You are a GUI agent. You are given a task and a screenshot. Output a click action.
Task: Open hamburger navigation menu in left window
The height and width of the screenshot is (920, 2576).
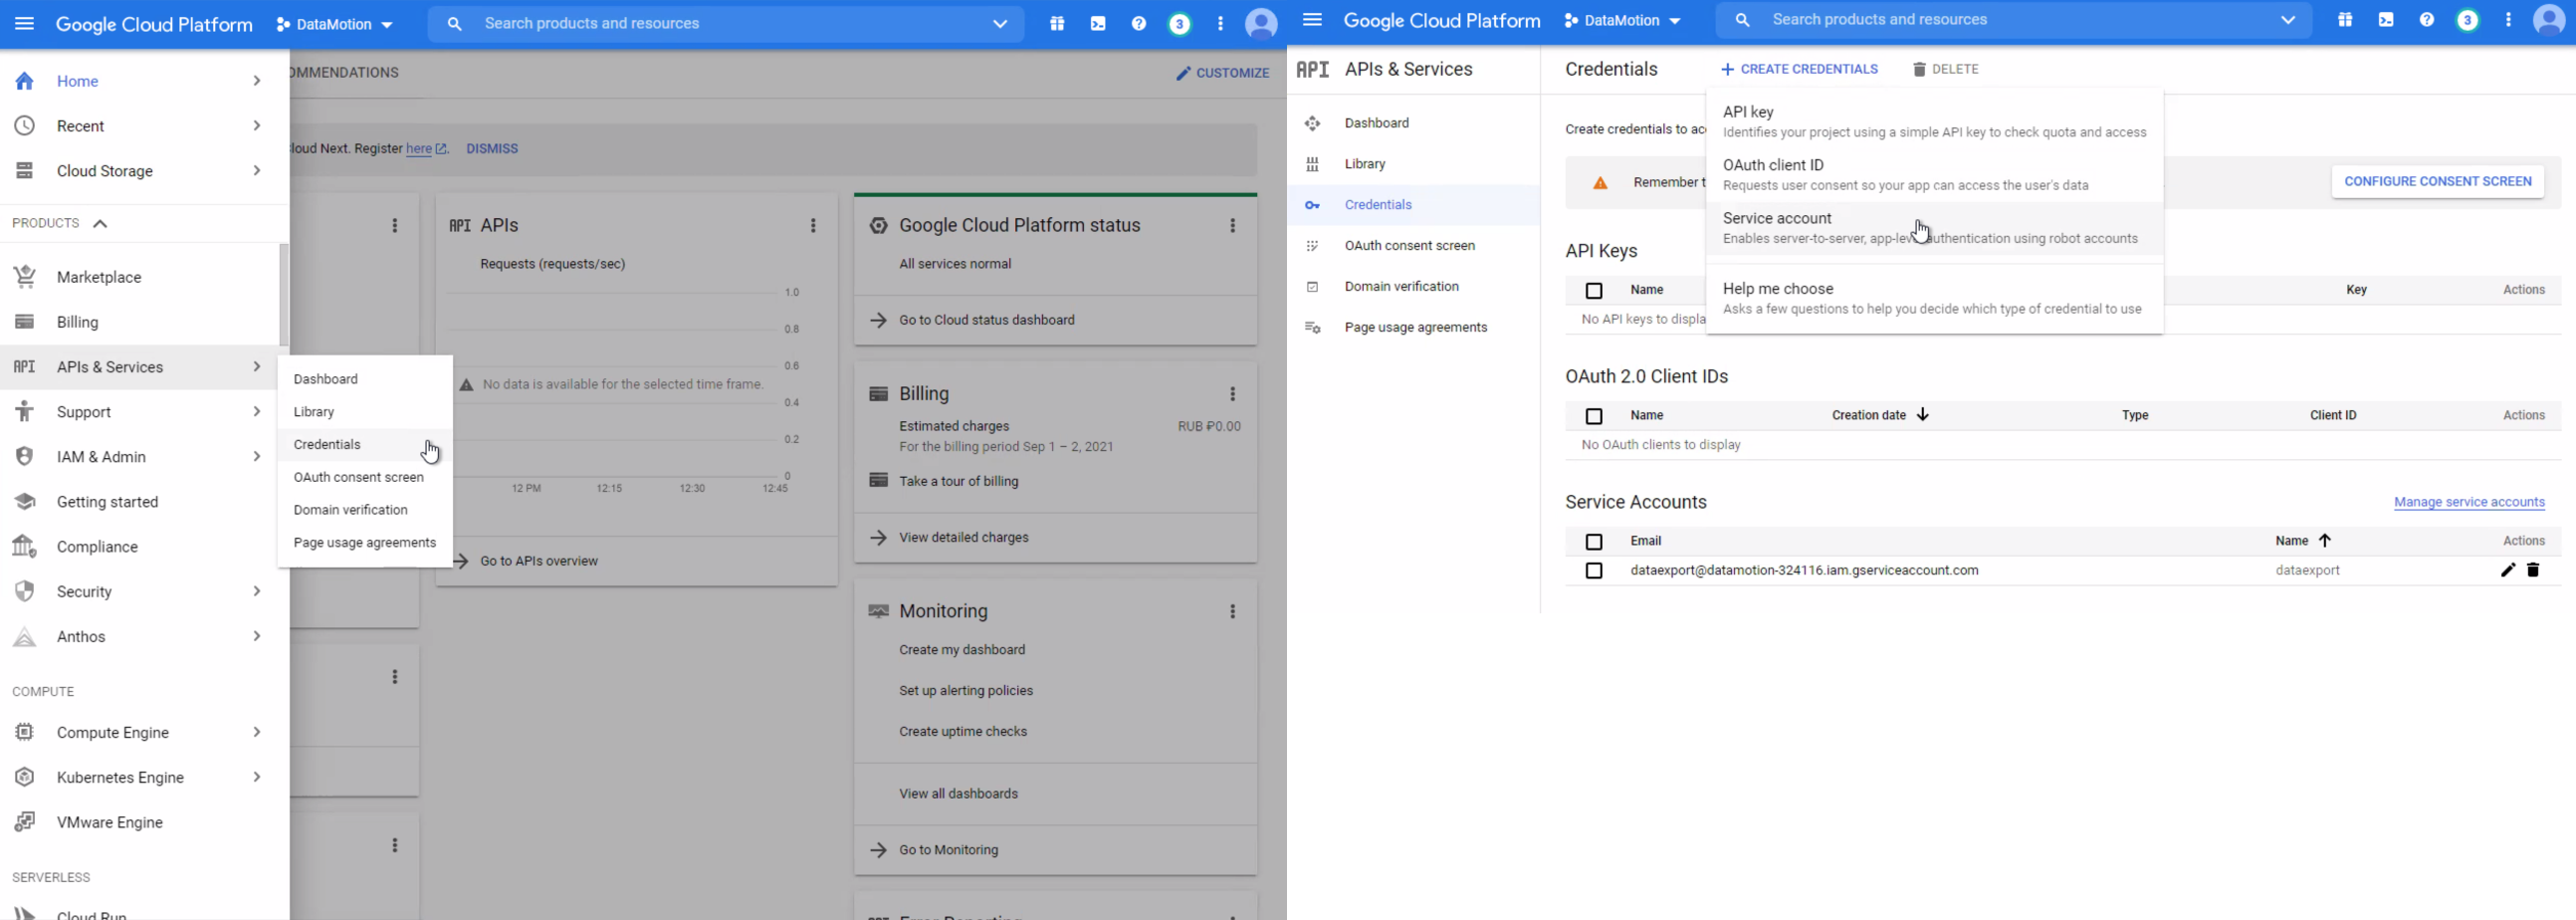coord(24,23)
